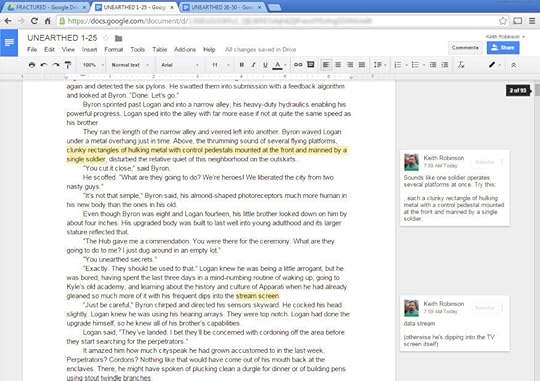Open the Table menu
540x381 pixels.
click(x=160, y=50)
